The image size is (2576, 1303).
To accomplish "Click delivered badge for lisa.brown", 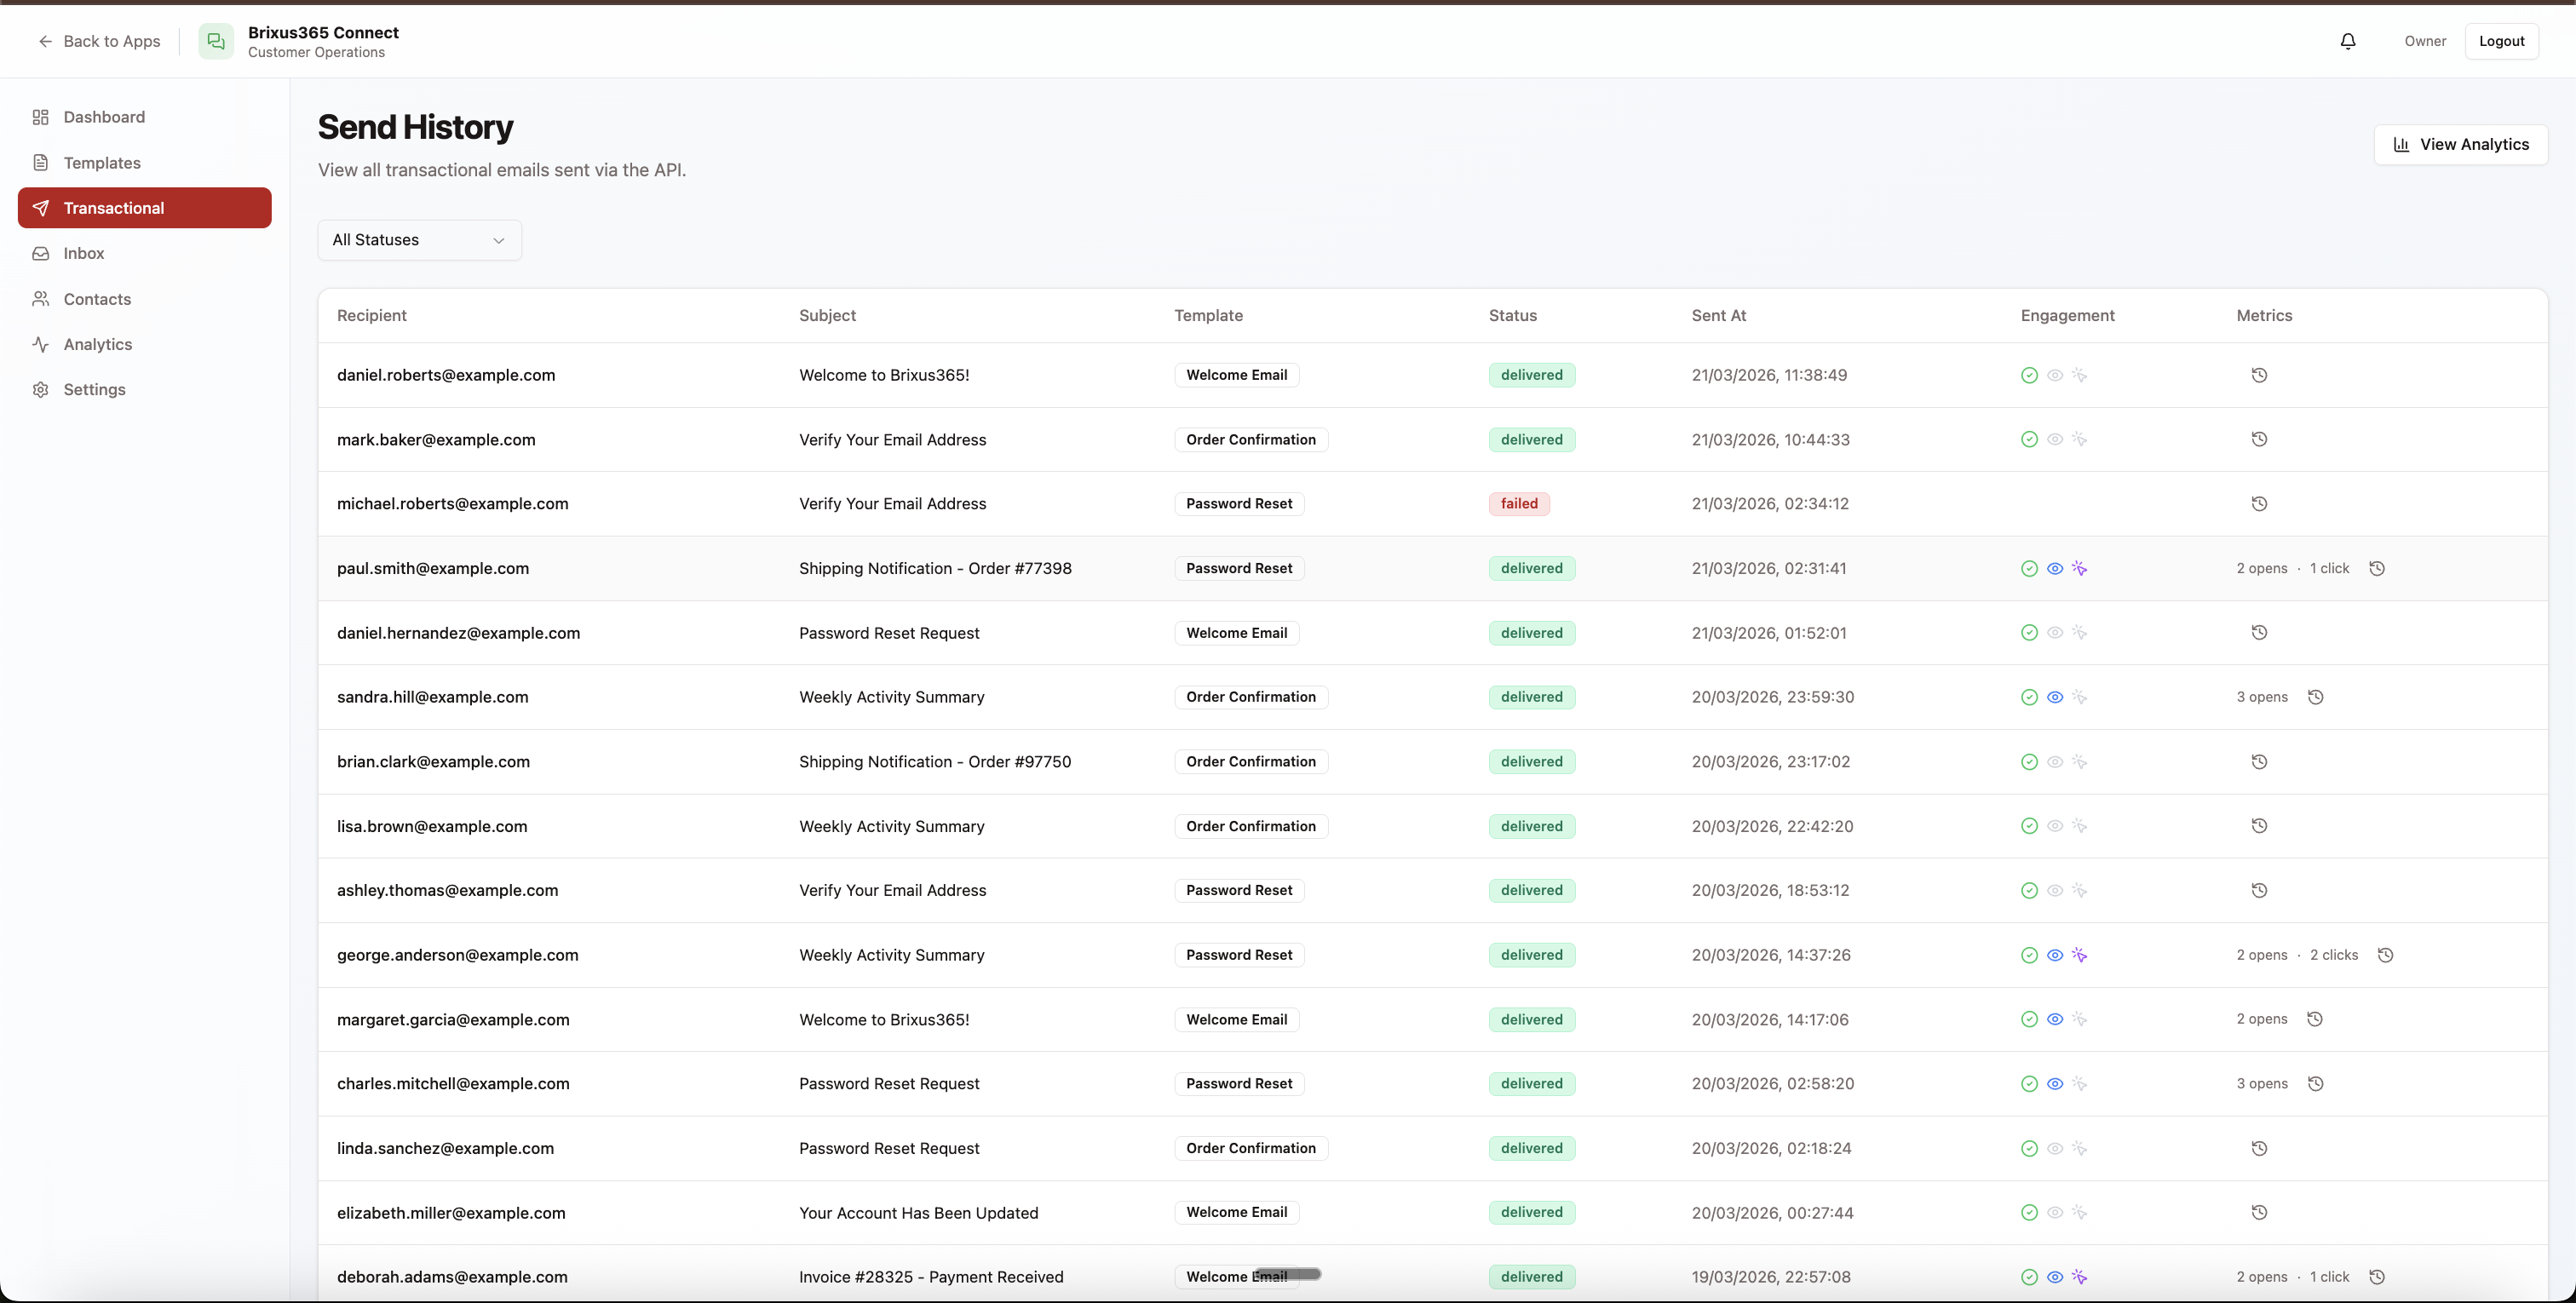I will pos(1531,826).
